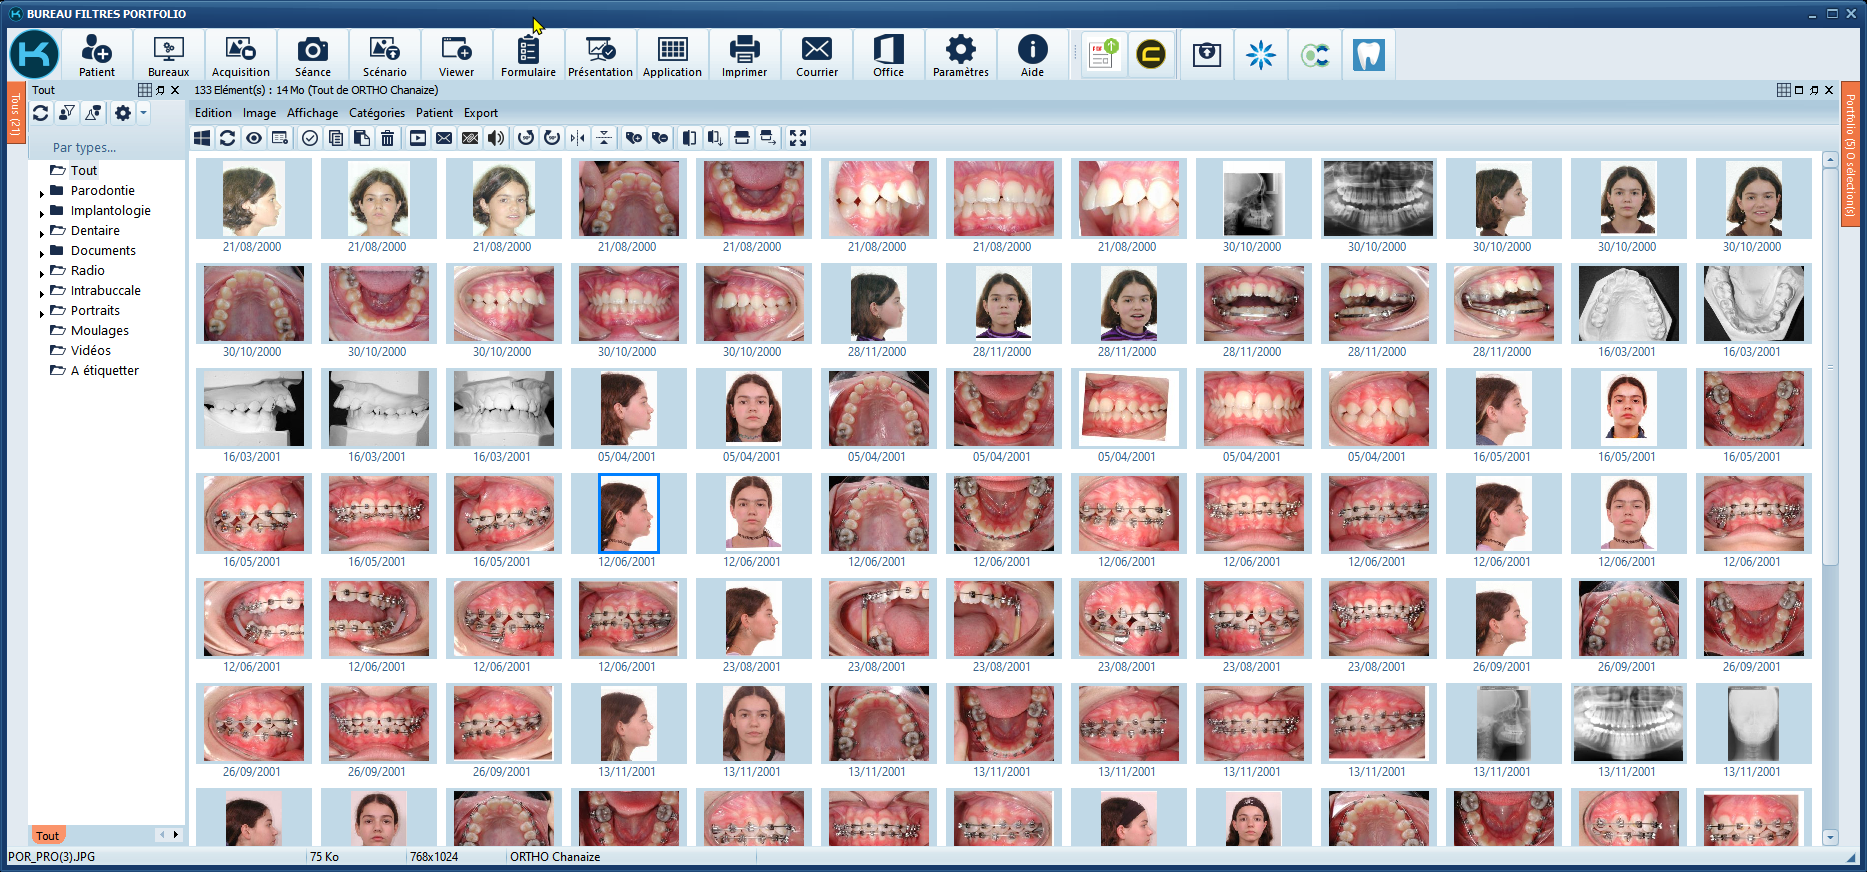The width and height of the screenshot is (1867, 872).
Task: Select the highlighted 12/06/2001 profile portrait thumbnail
Action: (628, 513)
